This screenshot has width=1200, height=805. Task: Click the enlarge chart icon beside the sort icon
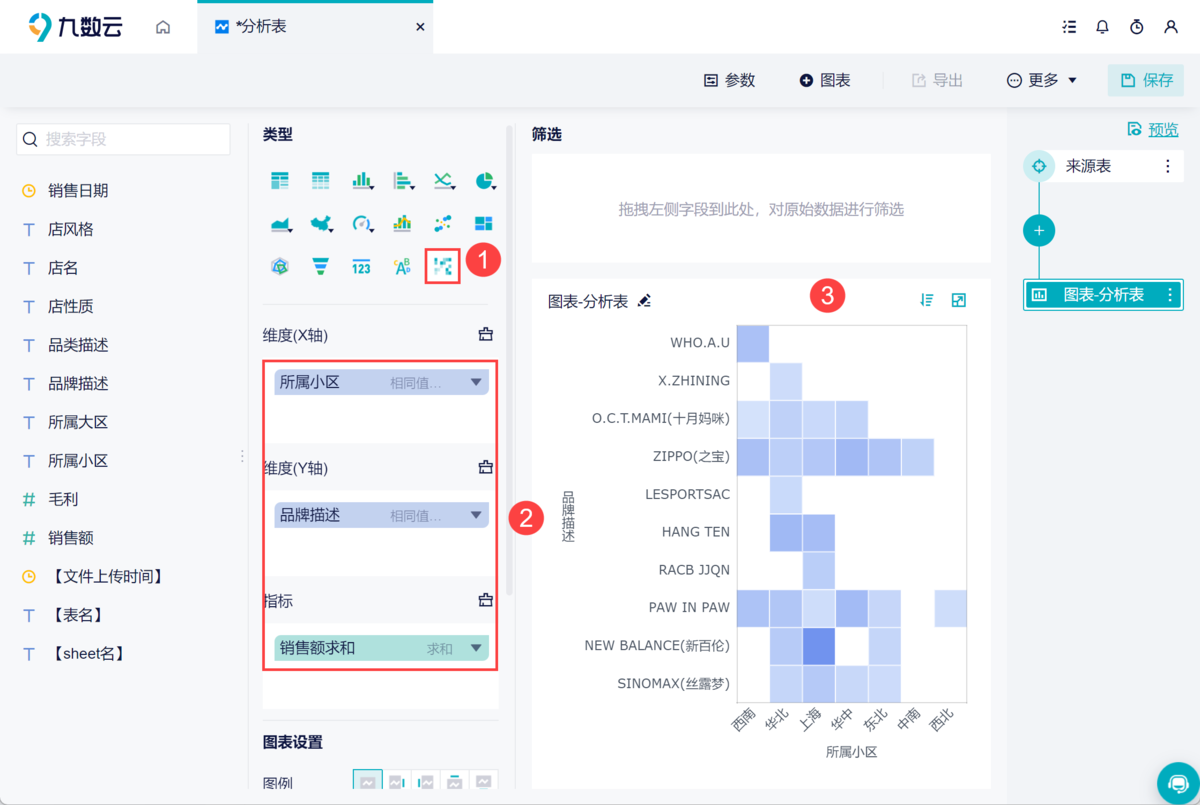click(958, 299)
